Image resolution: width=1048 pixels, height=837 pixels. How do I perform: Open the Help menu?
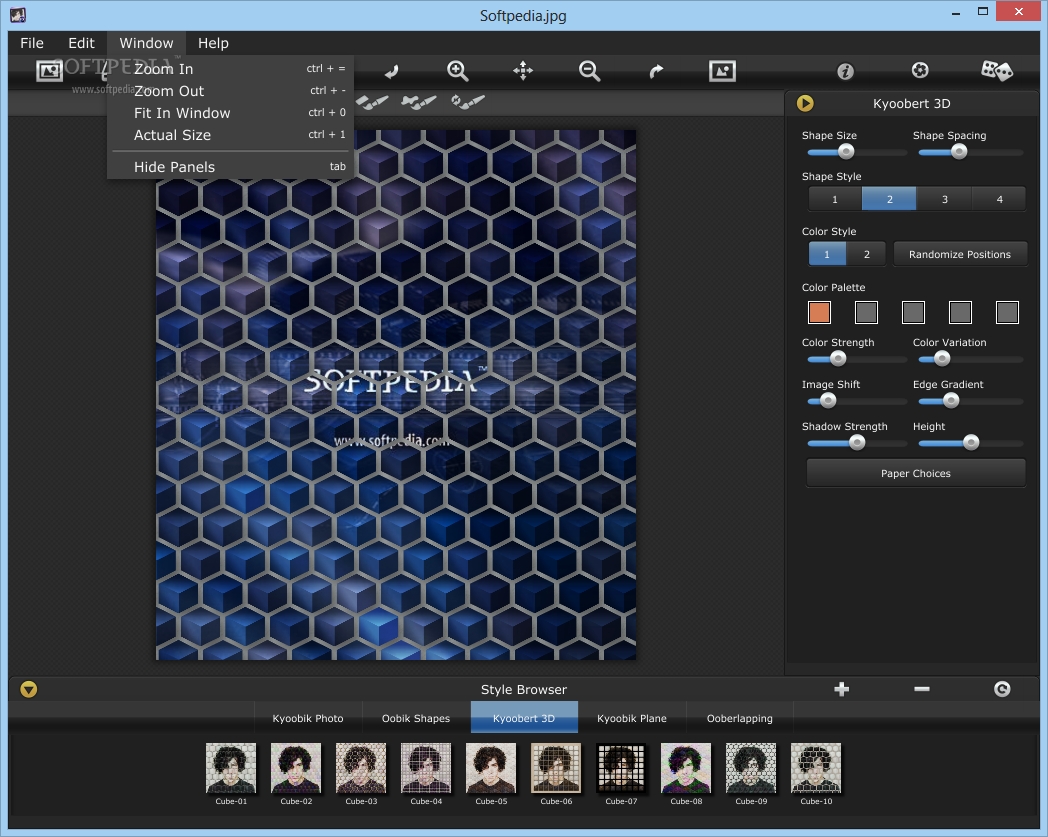pos(213,43)
